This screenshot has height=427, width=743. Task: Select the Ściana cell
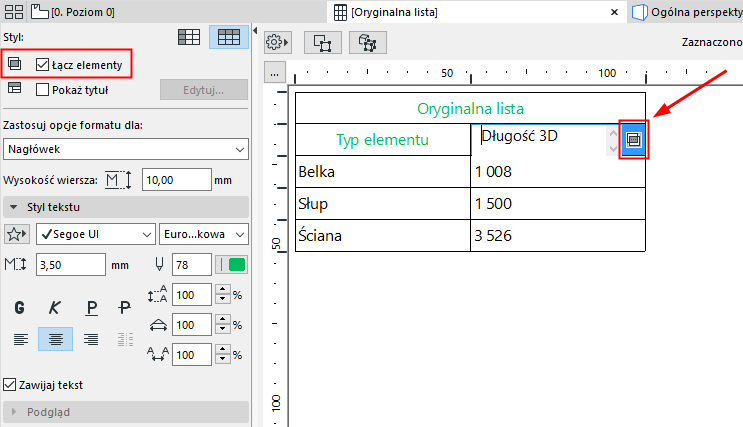382,236
